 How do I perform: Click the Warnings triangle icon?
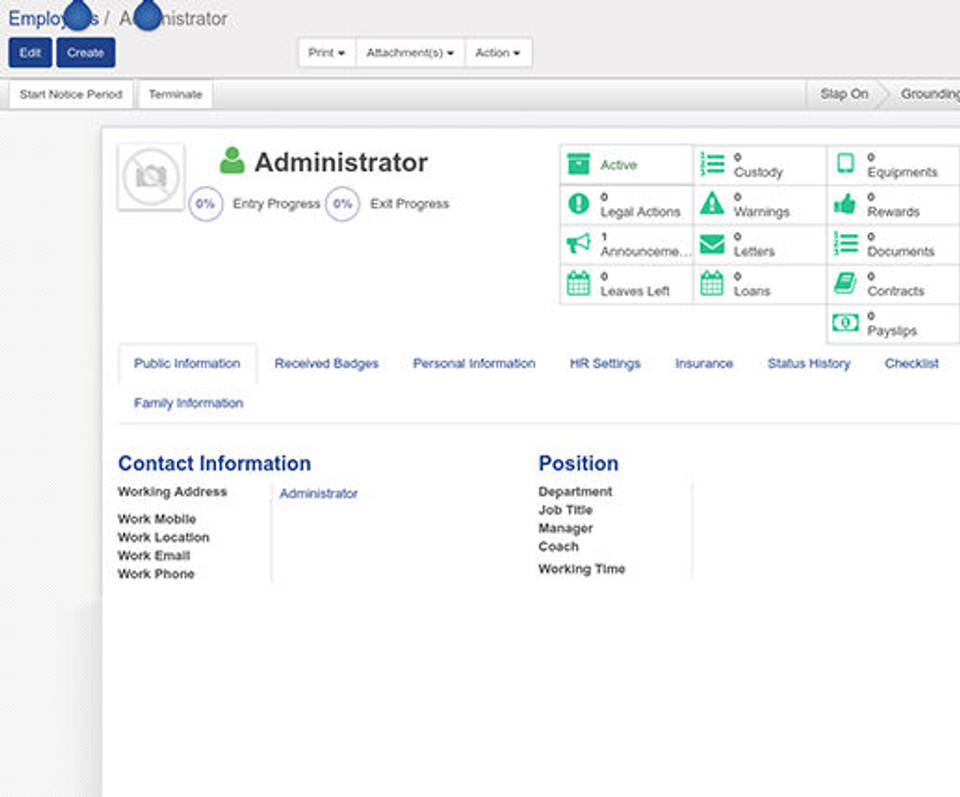click(x=712, y=204)
